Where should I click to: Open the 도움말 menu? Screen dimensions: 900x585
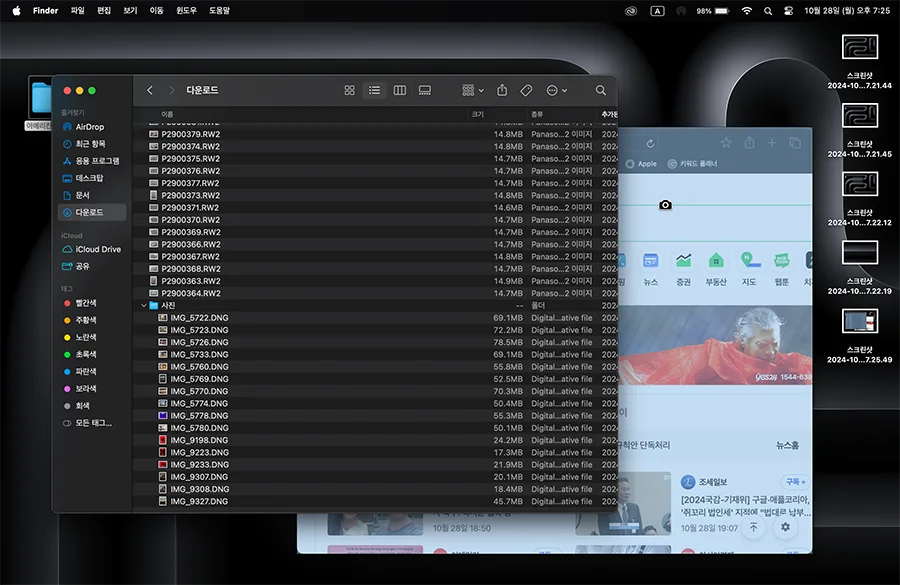coord(219,10)
